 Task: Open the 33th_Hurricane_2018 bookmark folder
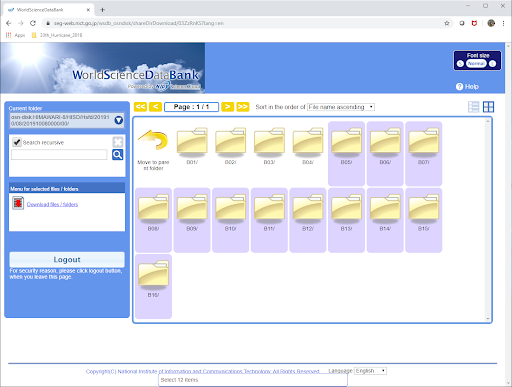click(57, 35)
